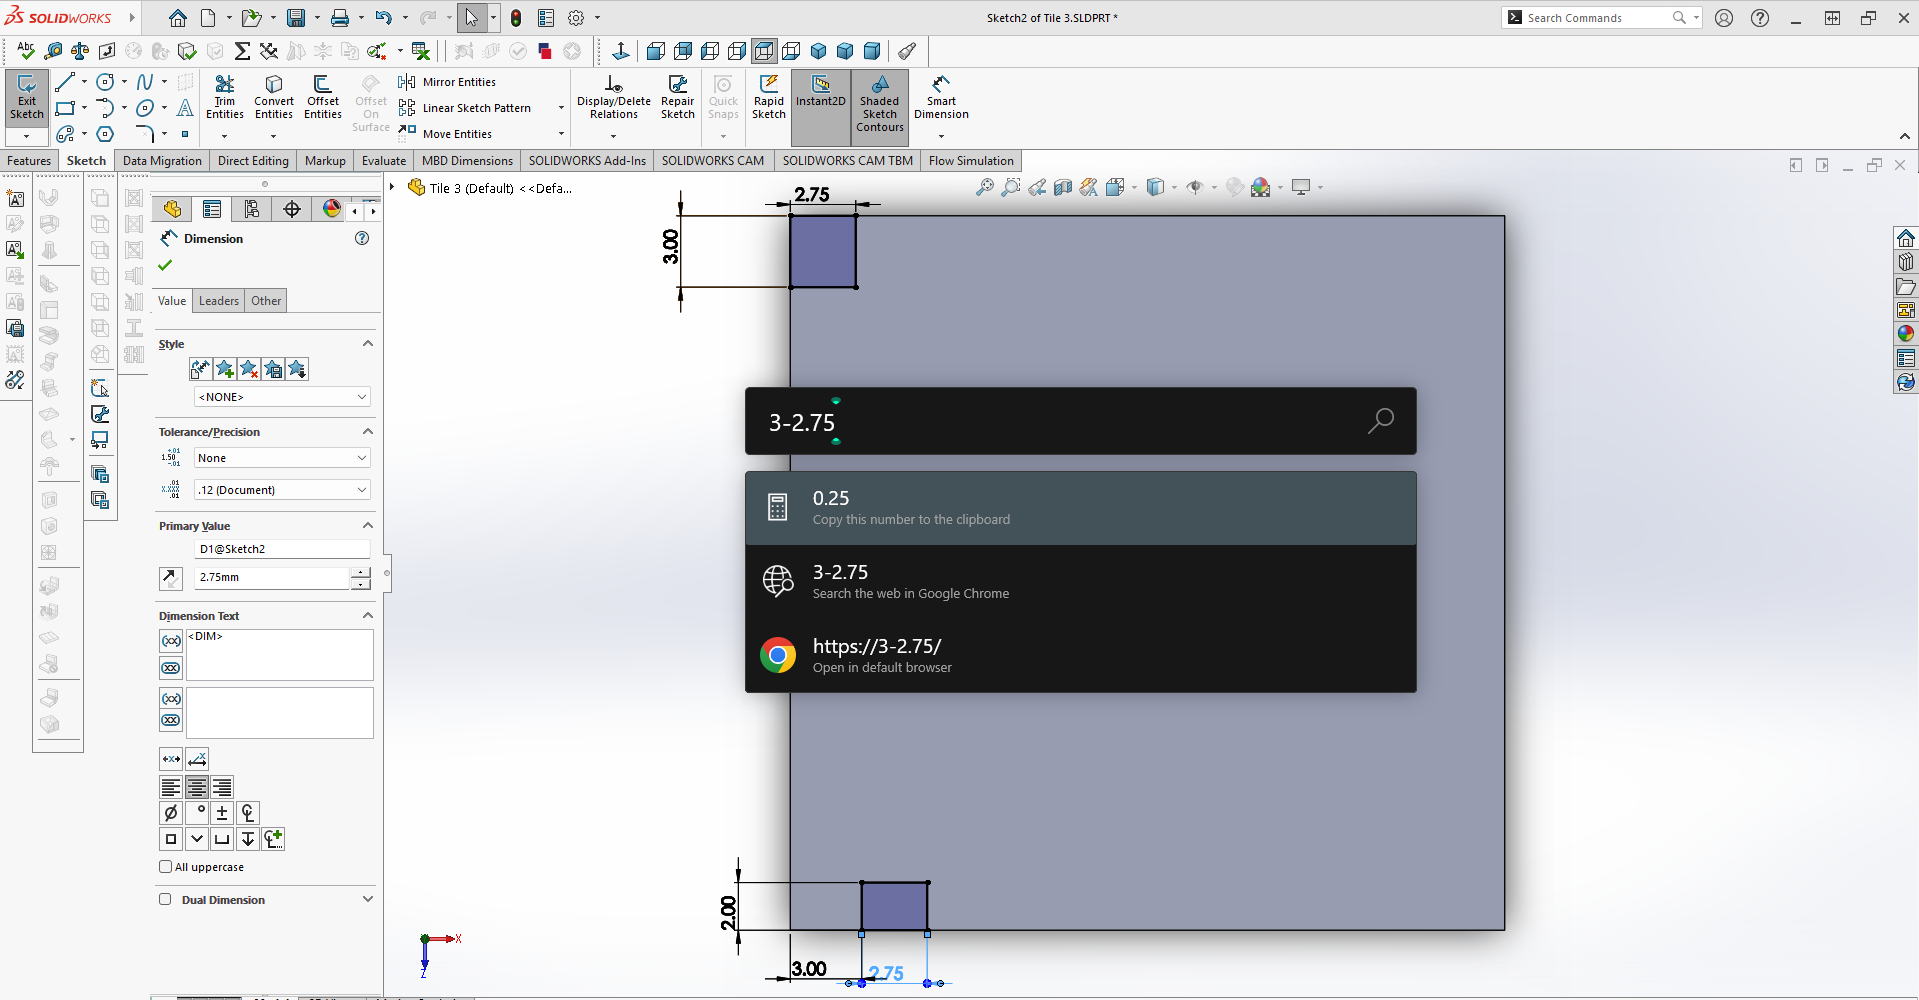This screenshot has width=1919, height=1000.
Task: Expand the Dual Dimension section
Action: [x=367, y=899]
